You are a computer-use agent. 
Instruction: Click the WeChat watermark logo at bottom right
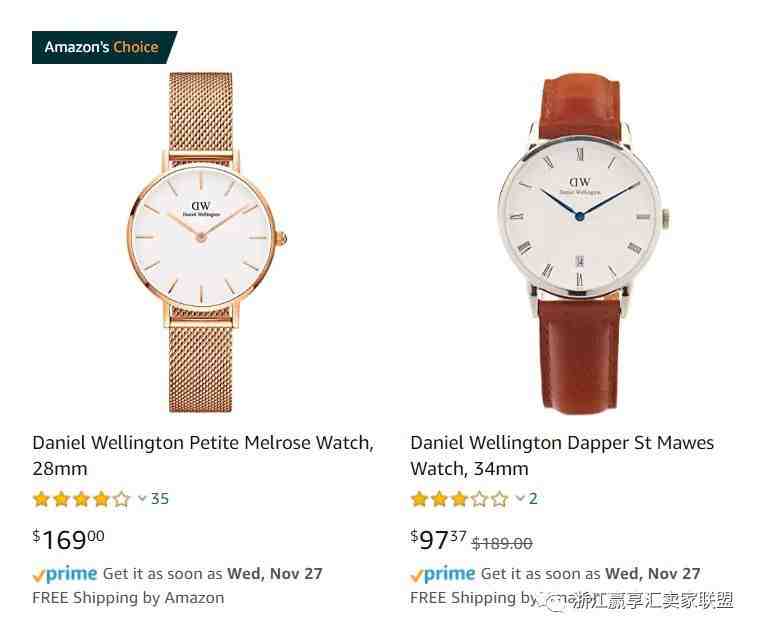[556, 601]
